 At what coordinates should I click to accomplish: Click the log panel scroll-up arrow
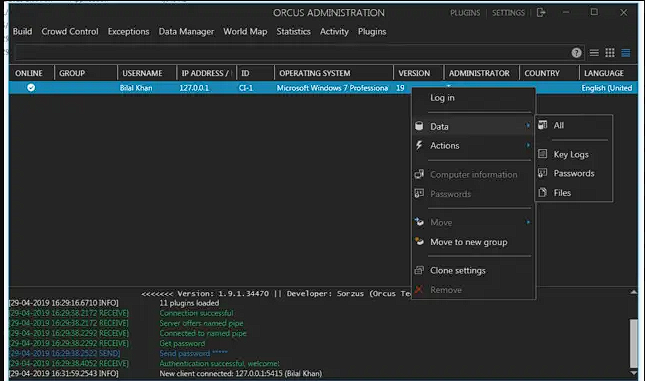coord(633,293)
